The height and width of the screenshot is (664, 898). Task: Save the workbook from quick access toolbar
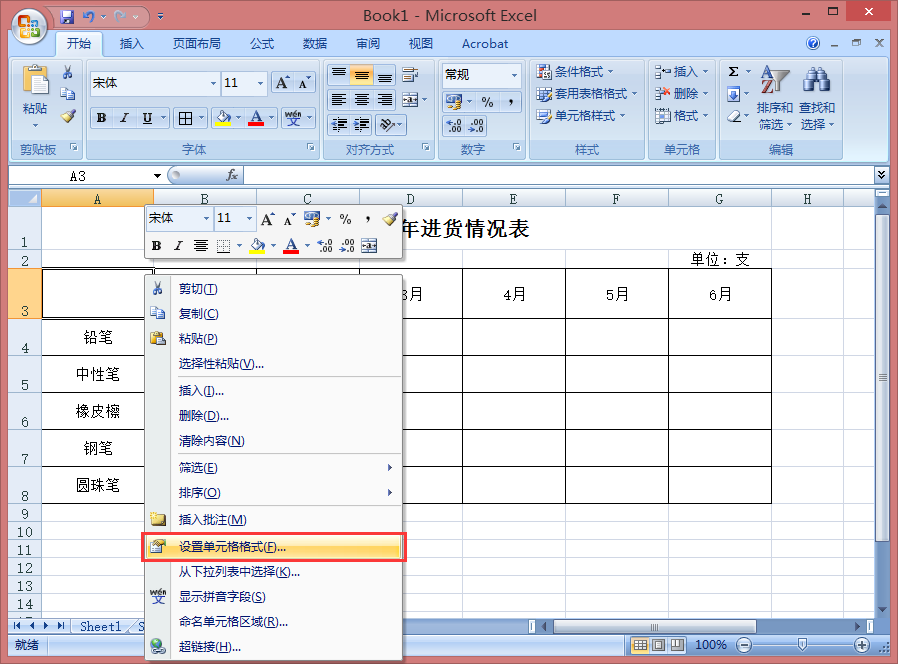(67, 17)
